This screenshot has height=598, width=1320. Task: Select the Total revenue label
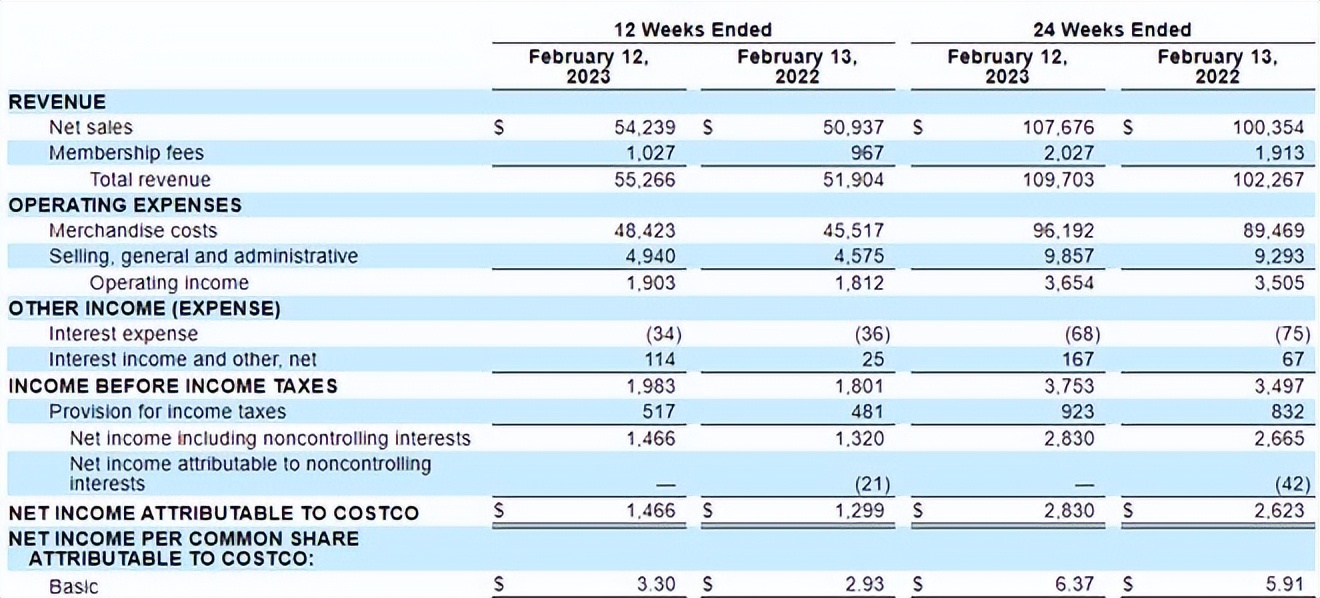click(150, 179)
